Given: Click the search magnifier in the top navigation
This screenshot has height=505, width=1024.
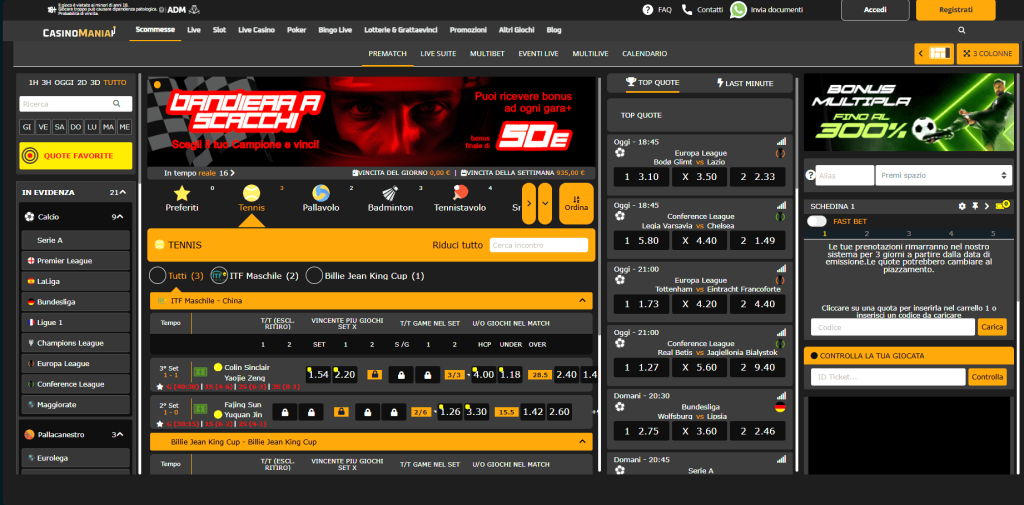Looking at the screenshot, I should 961,30.
